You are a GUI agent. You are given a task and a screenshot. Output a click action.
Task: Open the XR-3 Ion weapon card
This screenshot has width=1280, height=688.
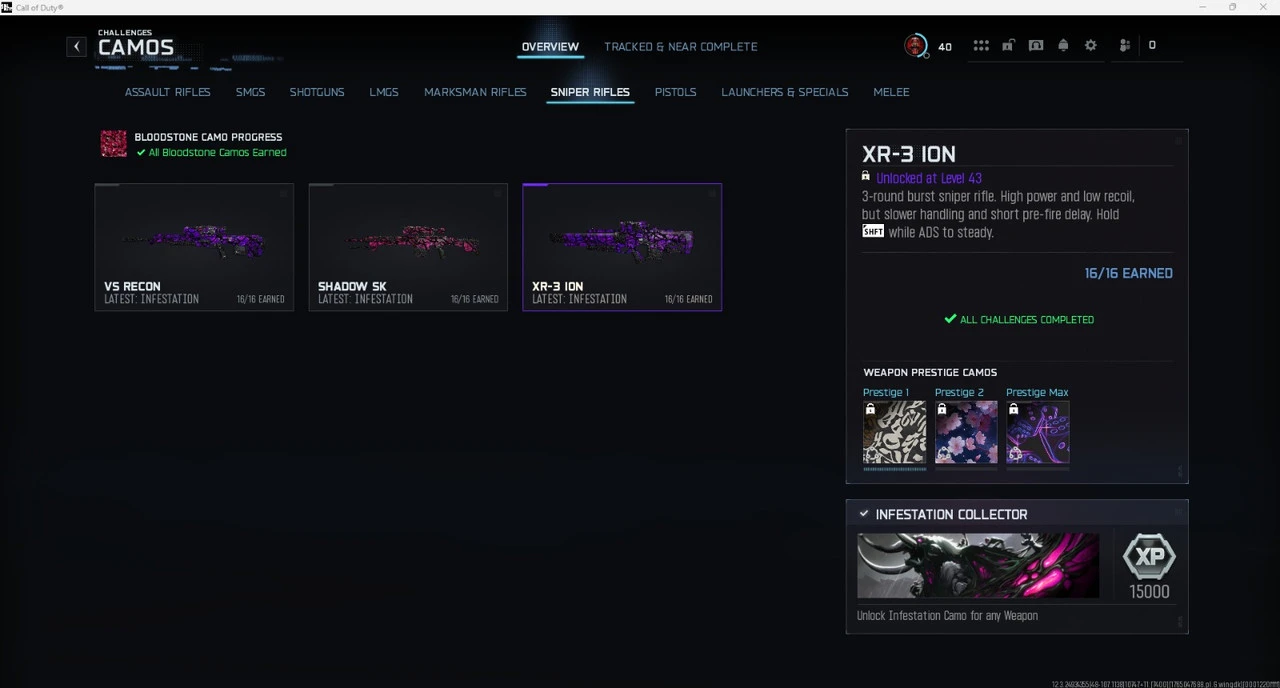(622, 247)
